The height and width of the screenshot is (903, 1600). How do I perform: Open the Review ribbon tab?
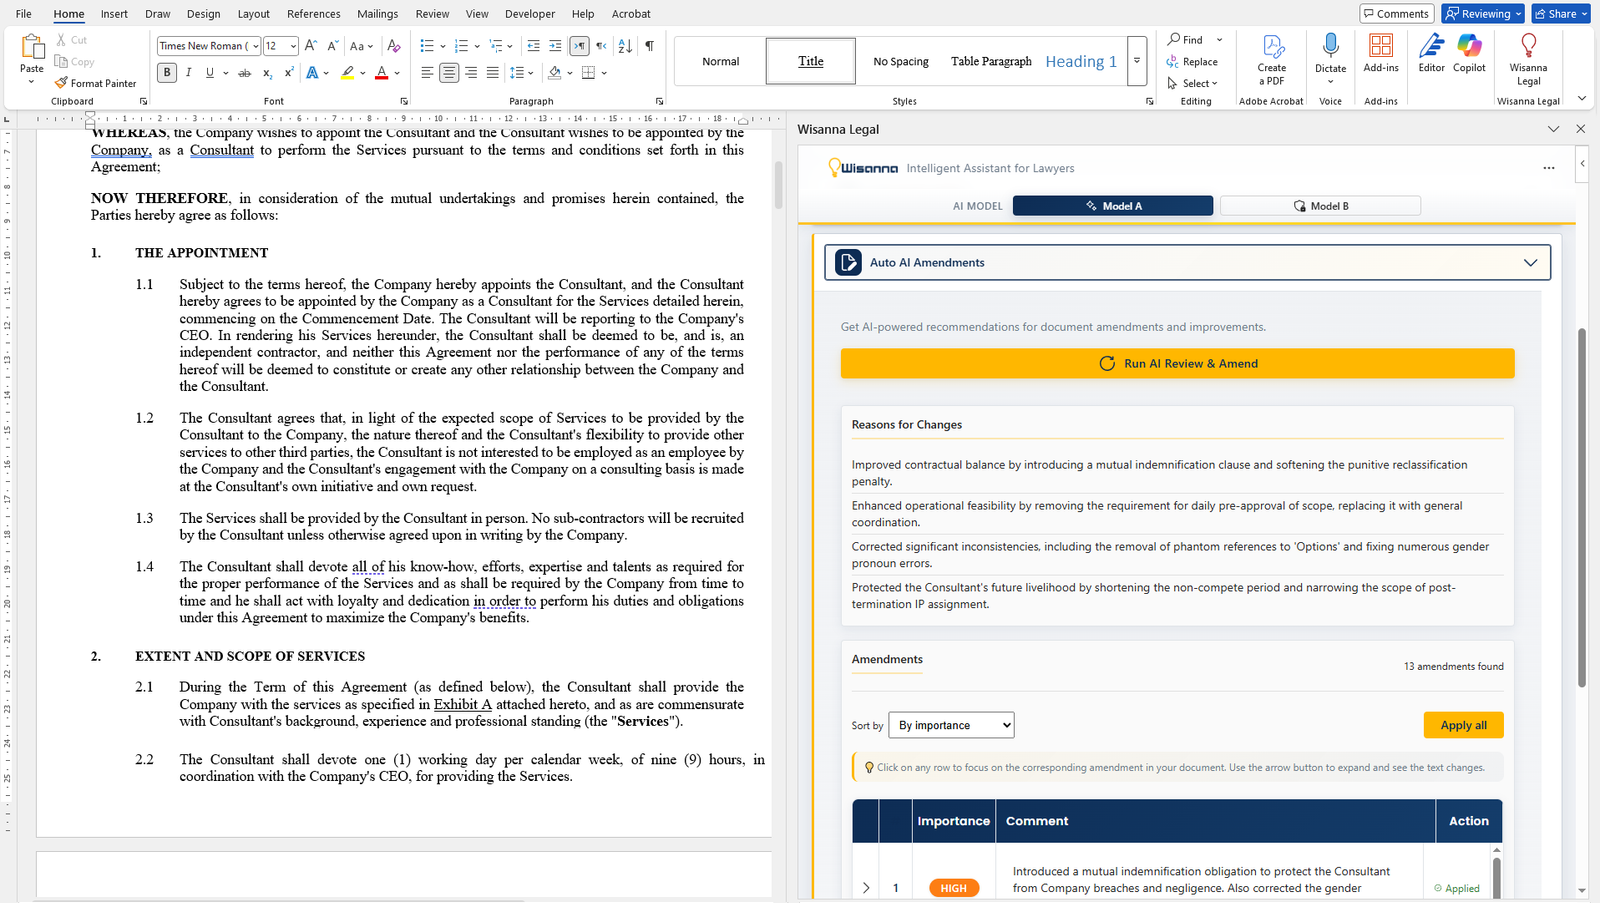[432, 14]
